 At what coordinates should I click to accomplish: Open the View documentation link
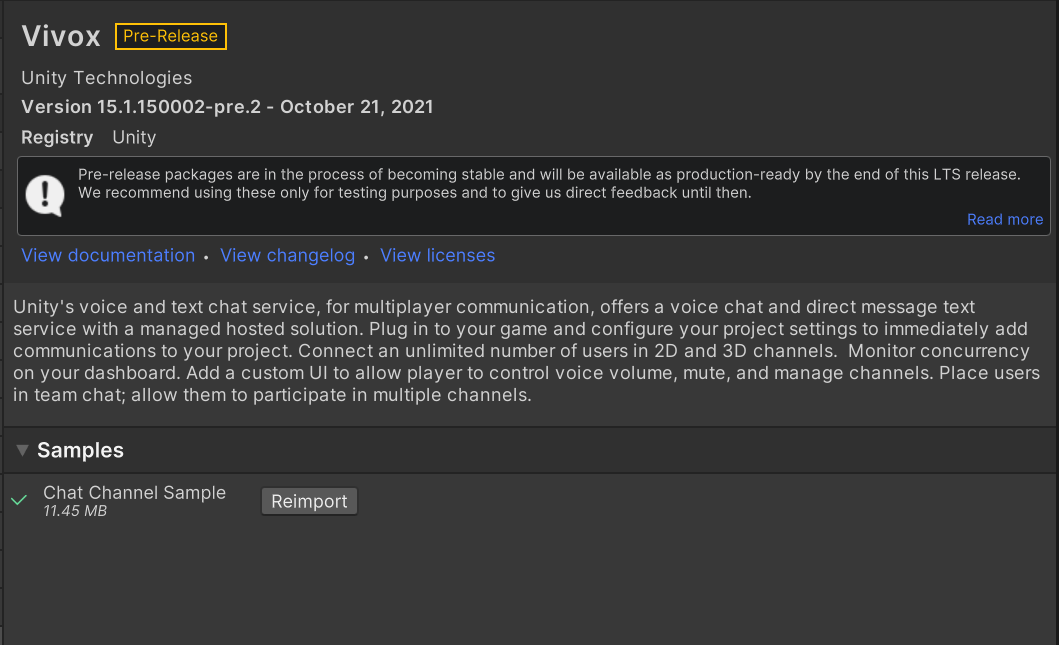108,255
